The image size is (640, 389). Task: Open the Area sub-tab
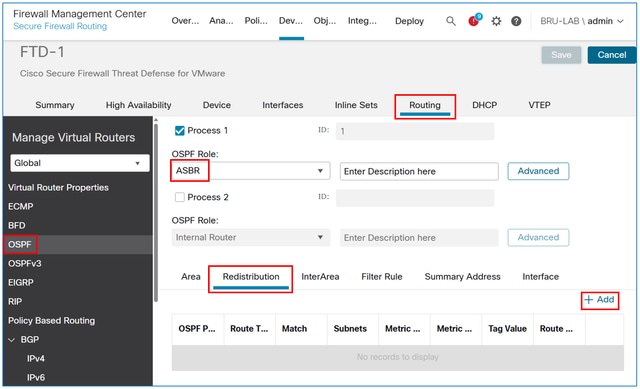pos(191,276)
